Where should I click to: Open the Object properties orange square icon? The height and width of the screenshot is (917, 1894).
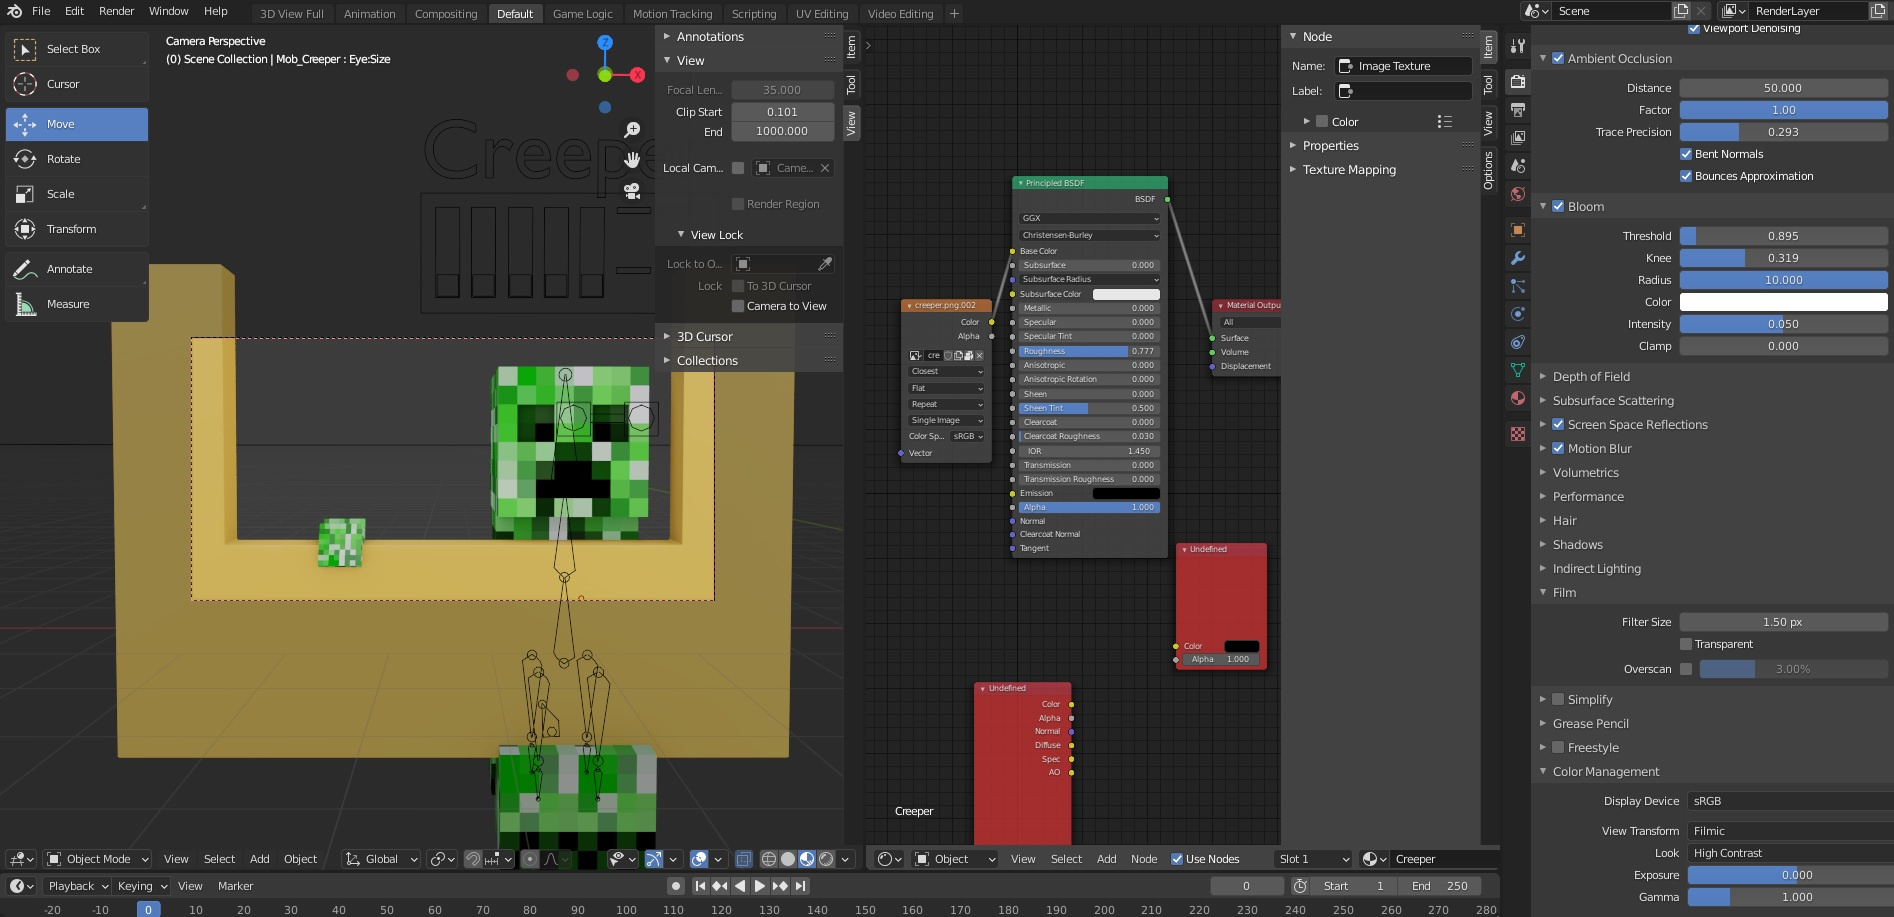[x=1518, y=230]
